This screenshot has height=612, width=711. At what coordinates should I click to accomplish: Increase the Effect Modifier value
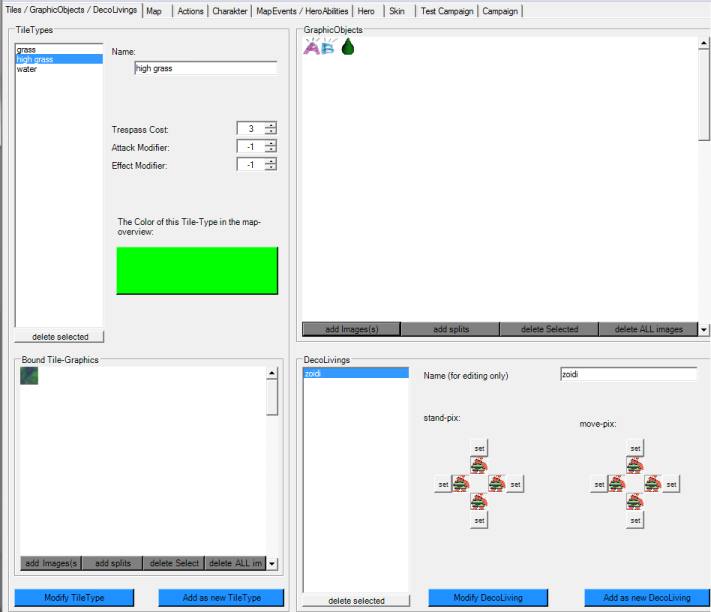pos(271,161)
